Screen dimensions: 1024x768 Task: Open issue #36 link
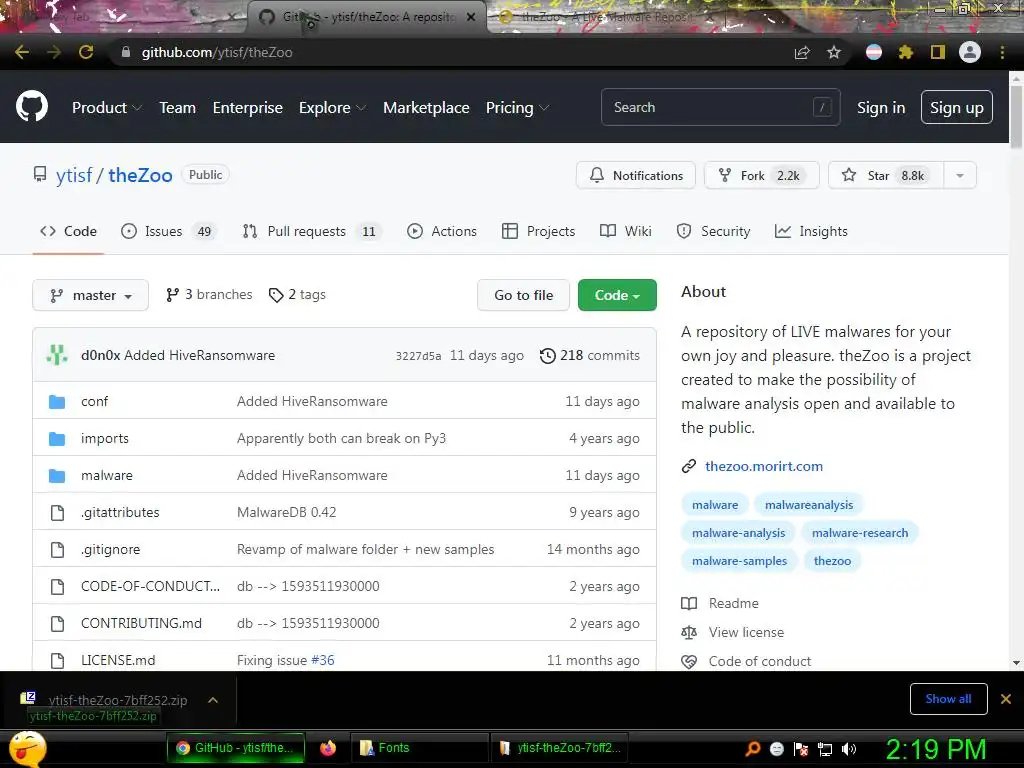[323, 660]
